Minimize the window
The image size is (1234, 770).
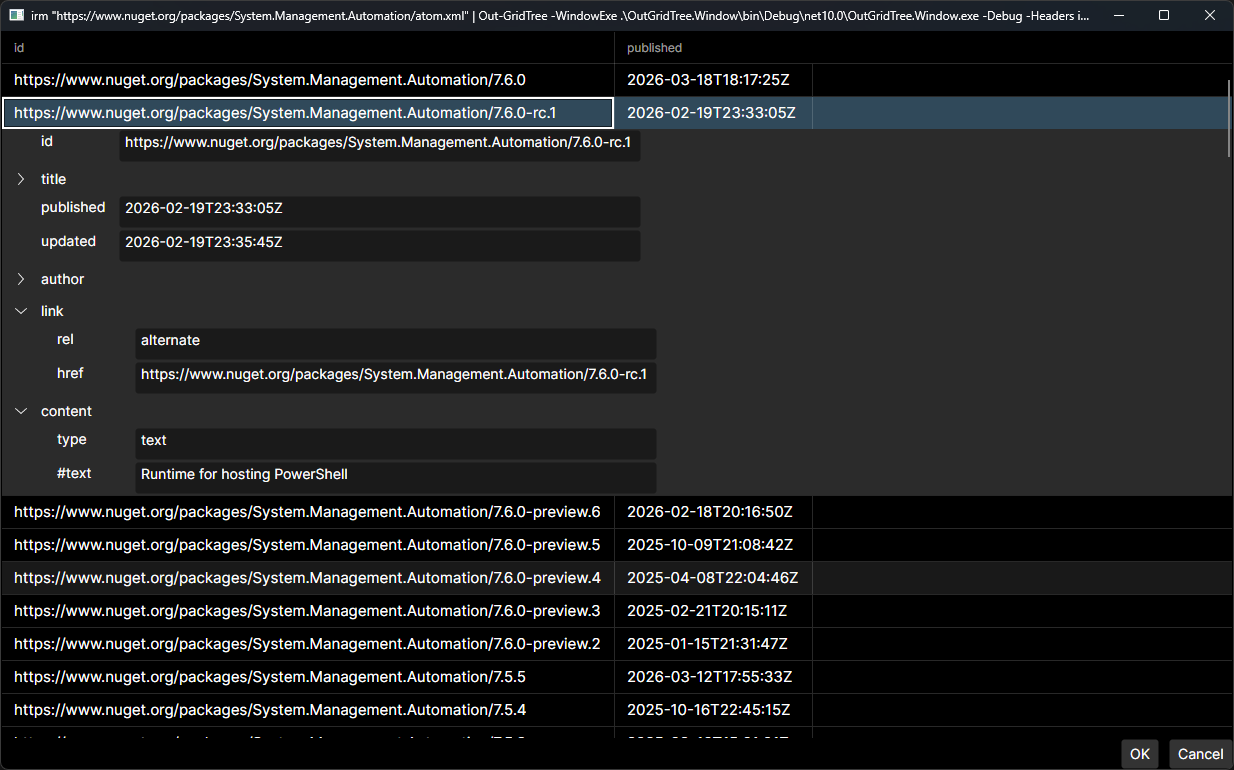pyautogui.click(x=1119, y=16)
